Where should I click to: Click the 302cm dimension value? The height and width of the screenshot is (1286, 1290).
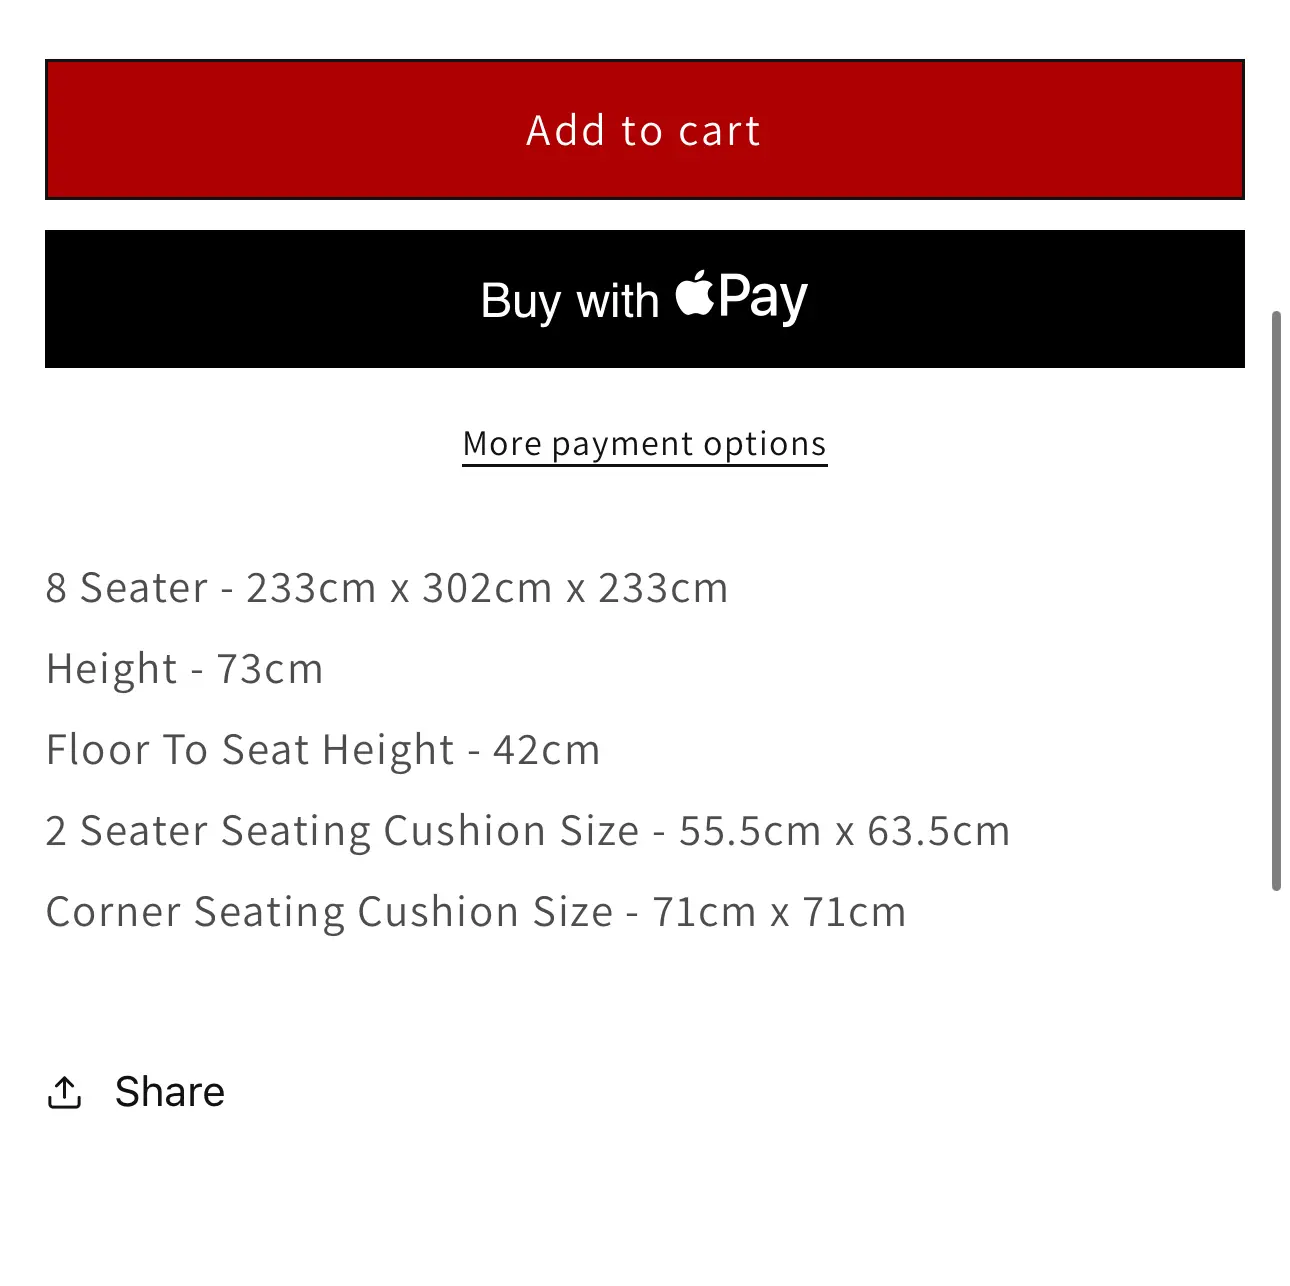click(487, 588)
